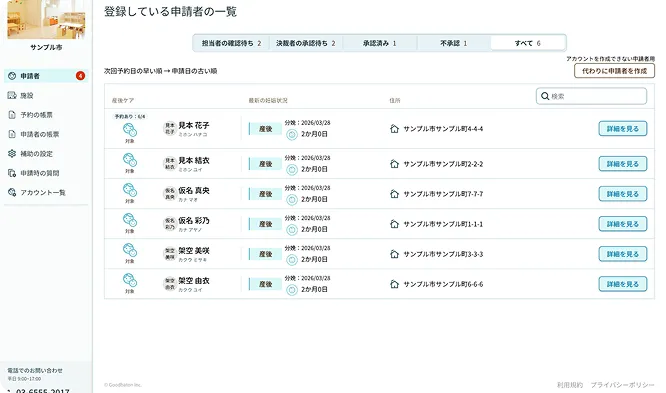
Task: View details for 仮名 彩乃
Action: coord(623,224)
